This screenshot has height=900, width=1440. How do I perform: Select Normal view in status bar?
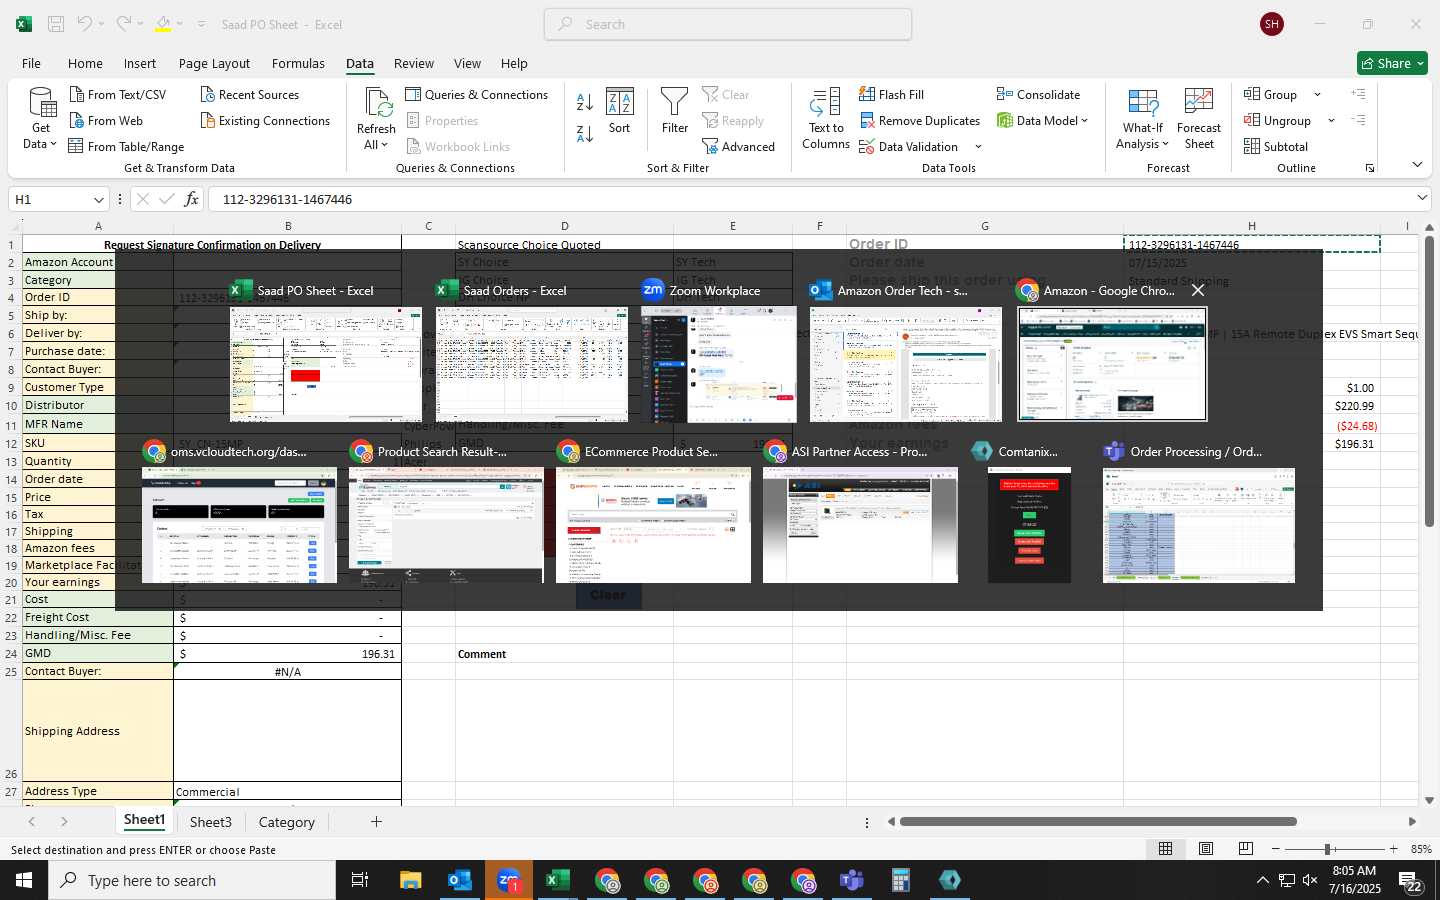tap(1165, 849)
